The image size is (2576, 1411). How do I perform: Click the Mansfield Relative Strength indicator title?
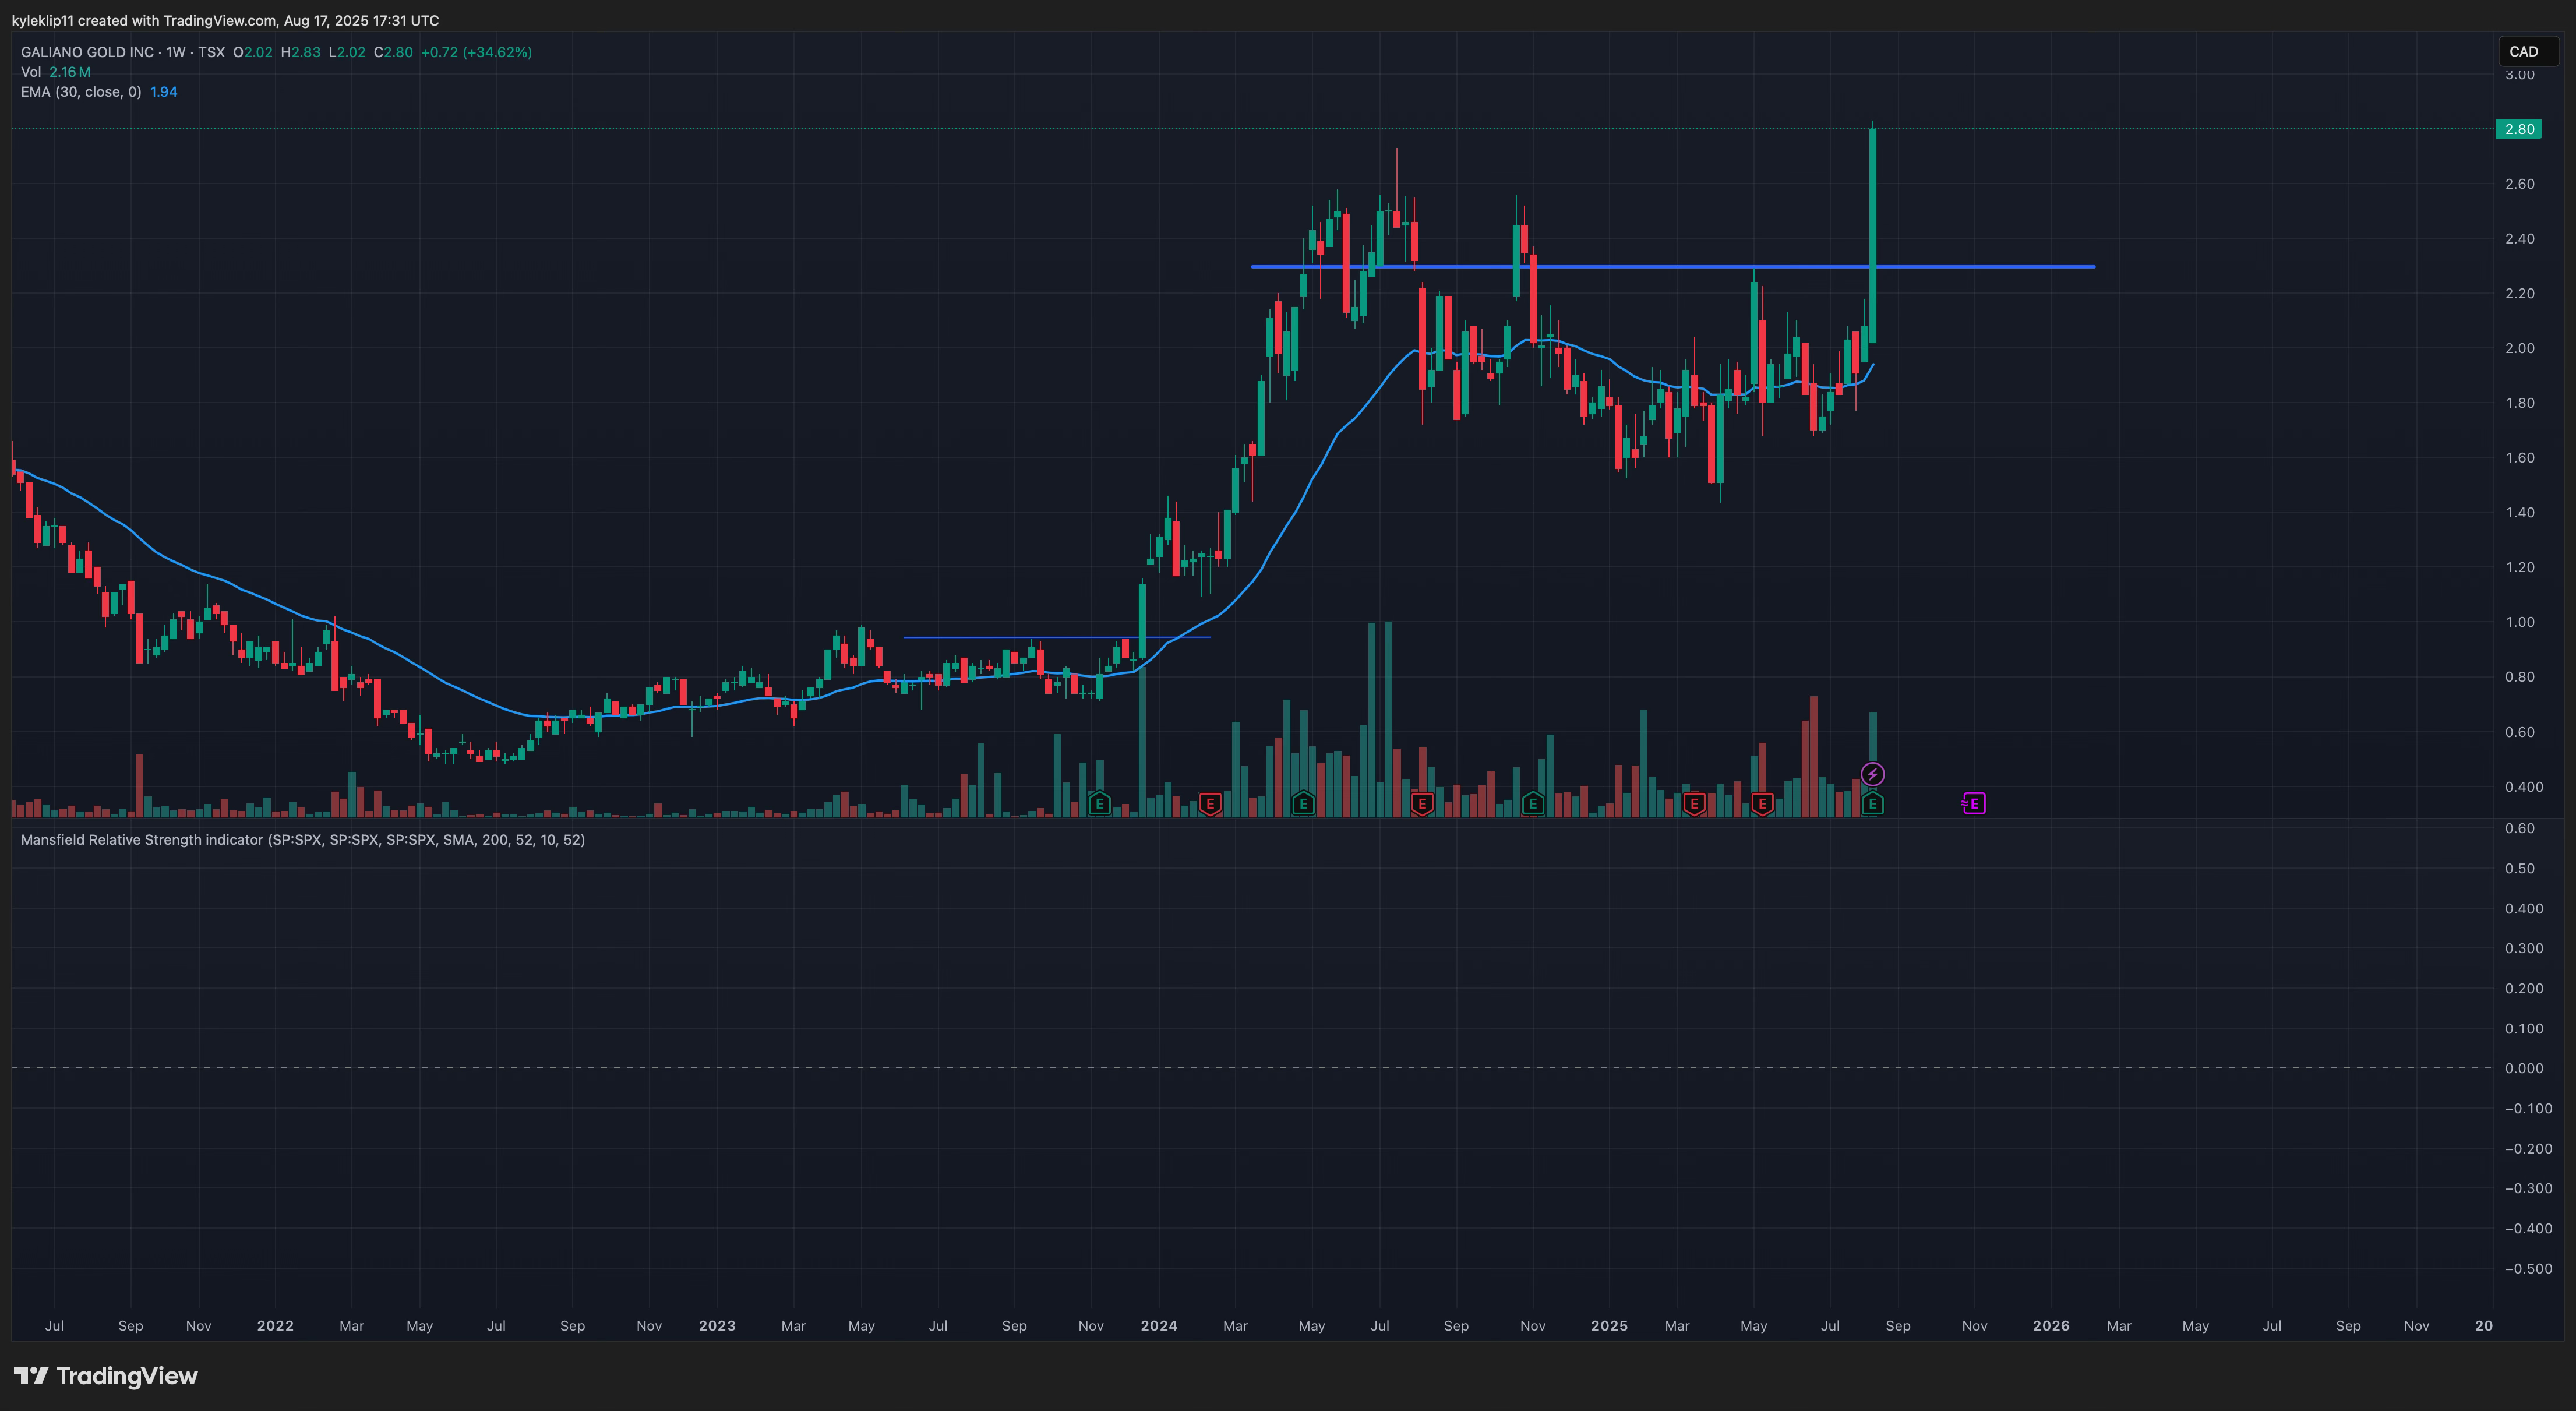[x=142, y=840]
